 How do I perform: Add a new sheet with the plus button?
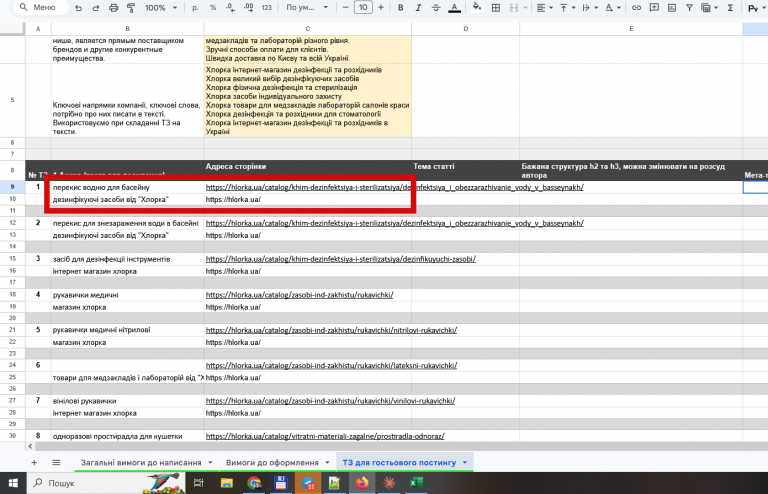click(34, 462)
